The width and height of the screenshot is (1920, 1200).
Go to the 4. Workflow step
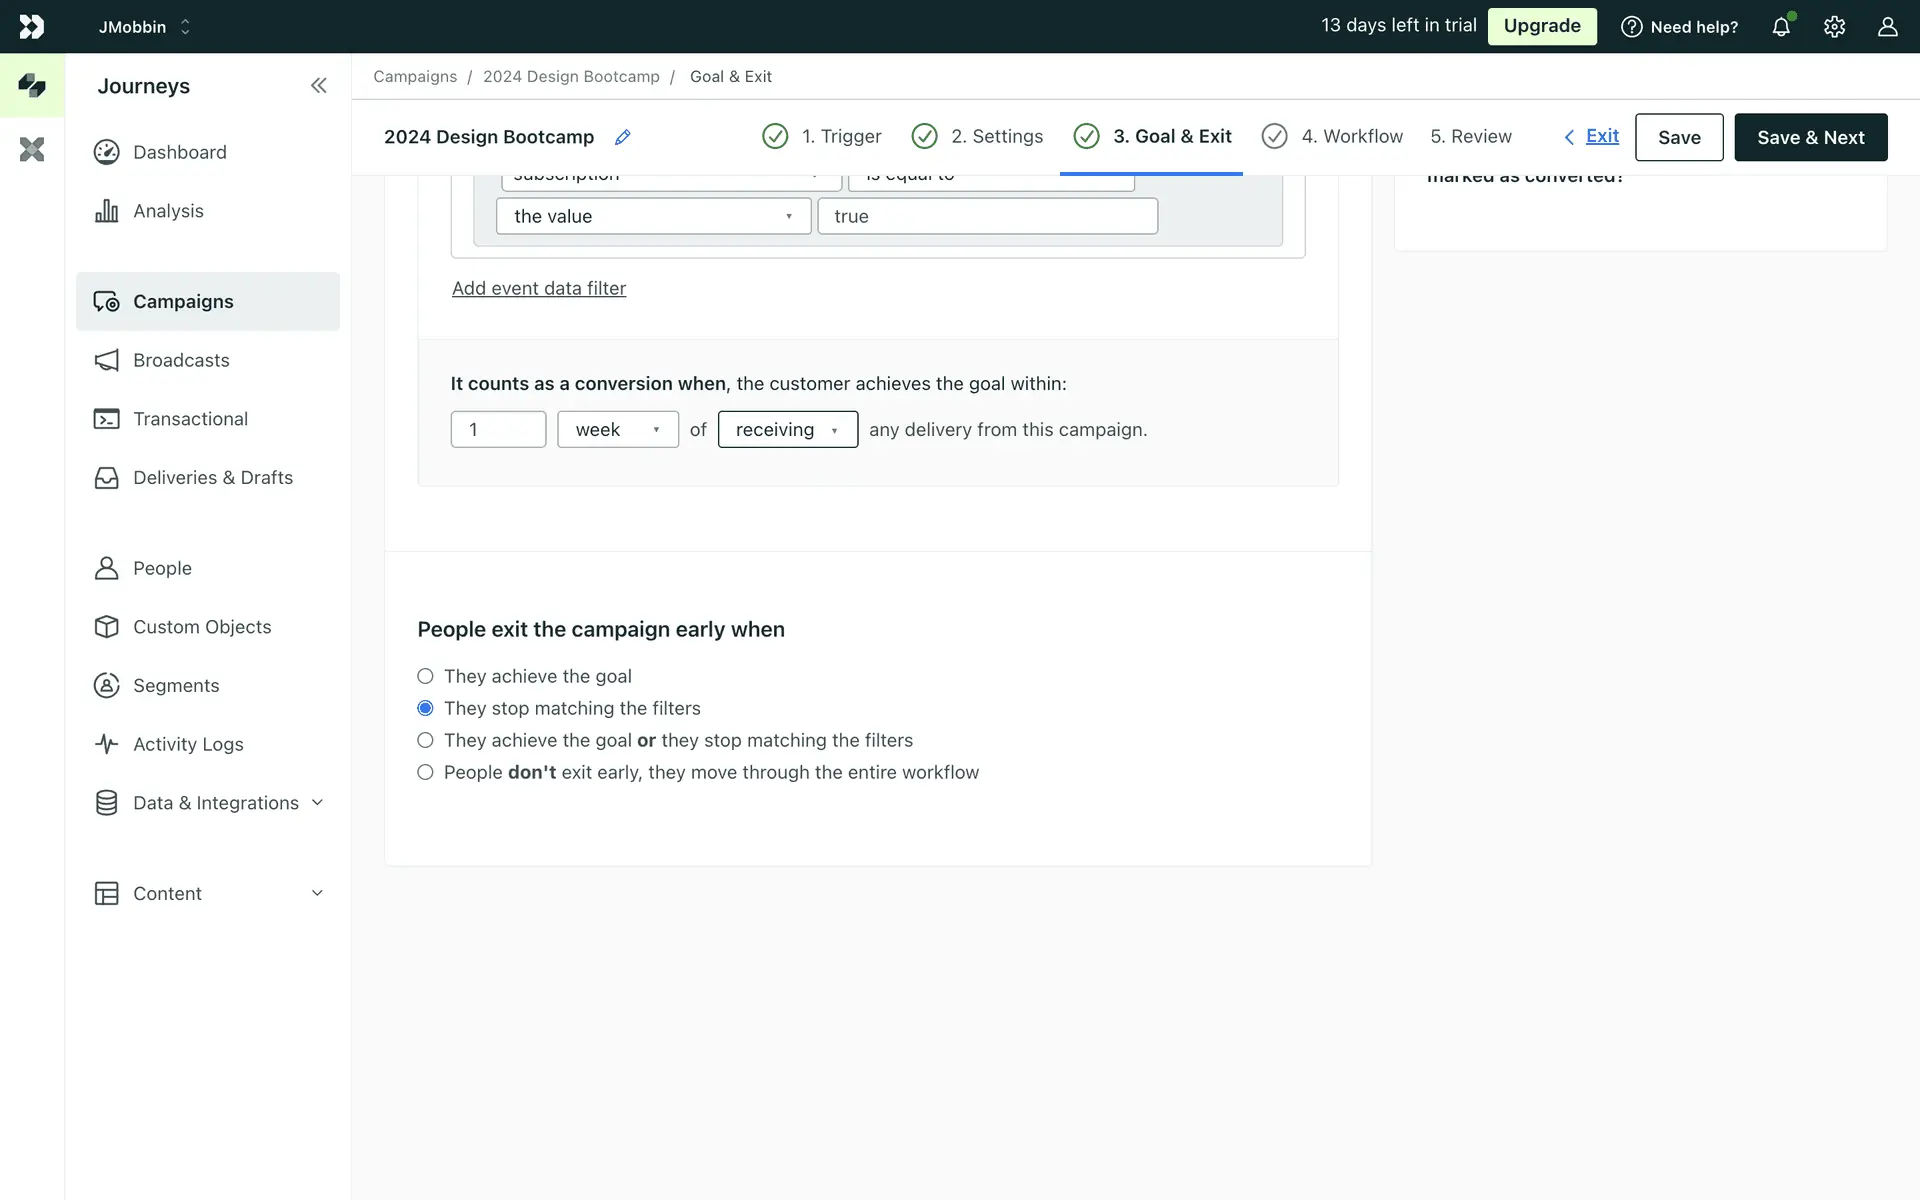1351,137
